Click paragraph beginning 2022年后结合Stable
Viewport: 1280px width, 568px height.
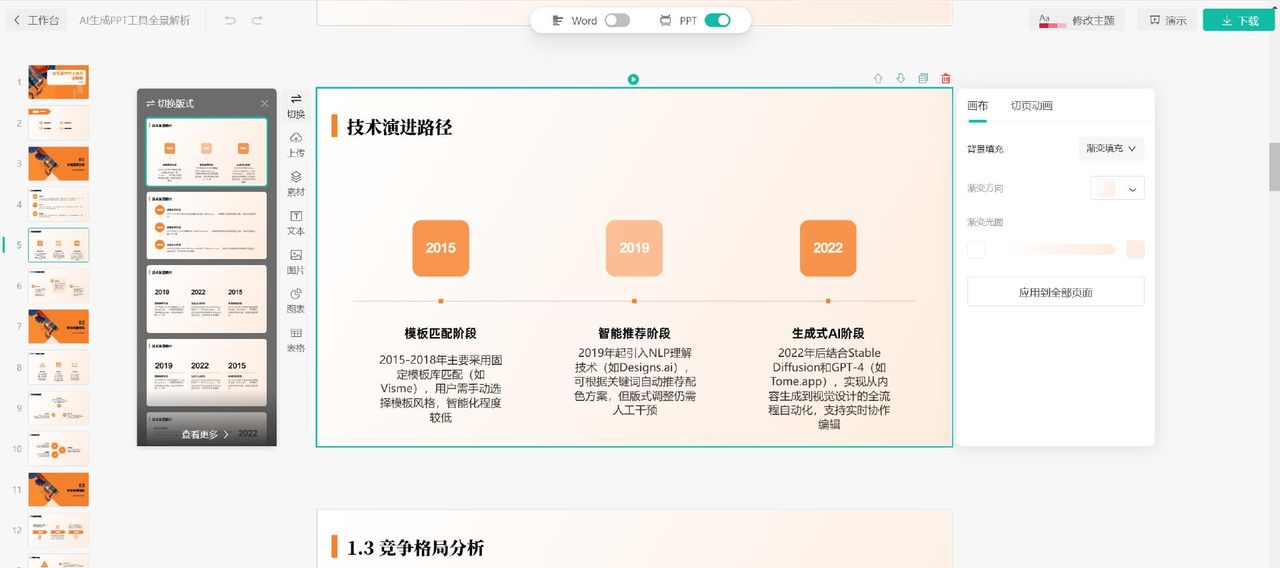coord(828,388)
